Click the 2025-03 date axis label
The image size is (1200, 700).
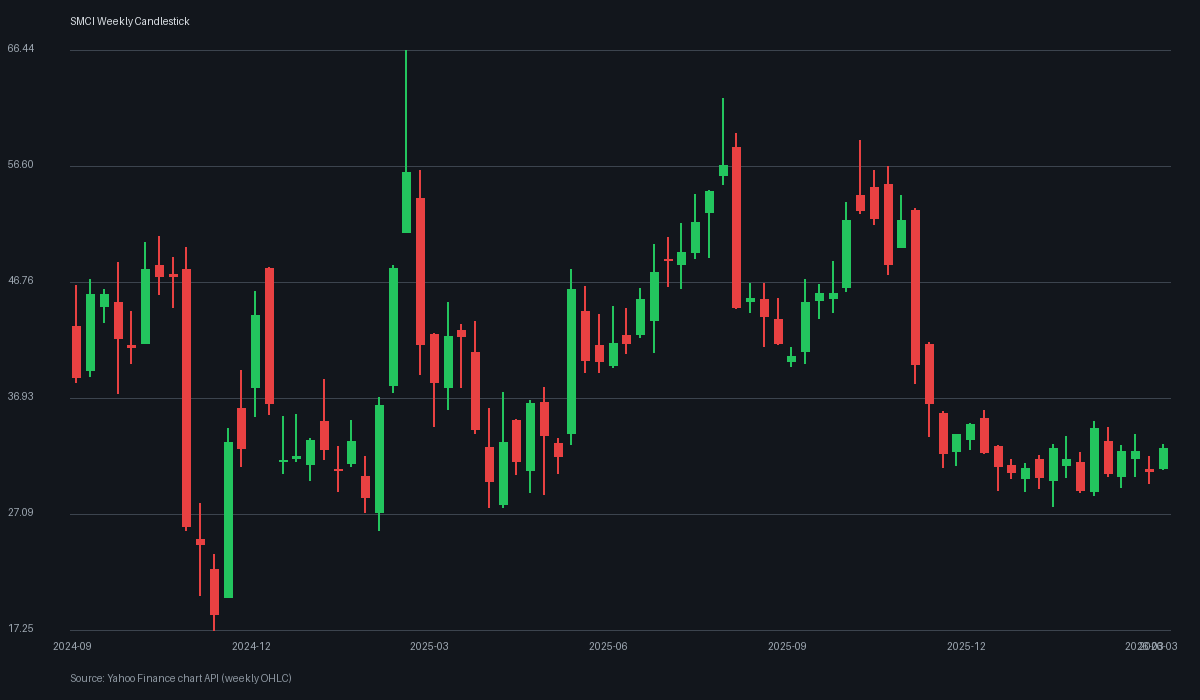(x=429, y=647)
